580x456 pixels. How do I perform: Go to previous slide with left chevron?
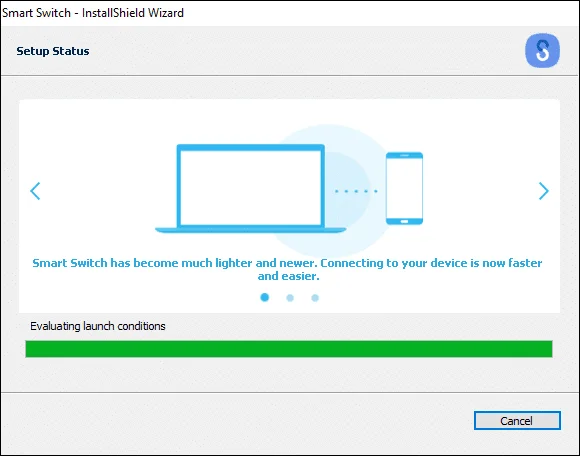[x=35, y=191]
